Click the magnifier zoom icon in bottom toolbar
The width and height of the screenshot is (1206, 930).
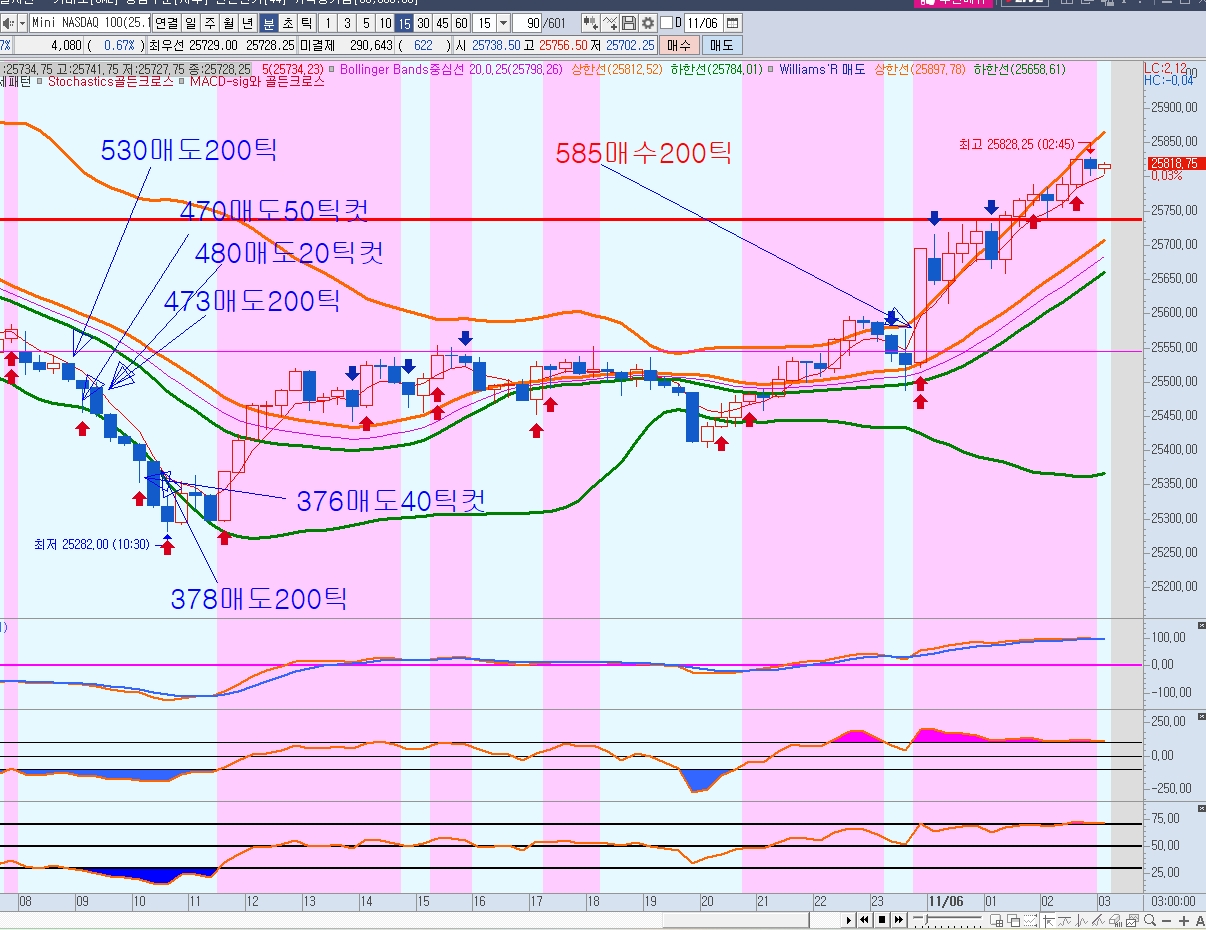point(1150,920)
